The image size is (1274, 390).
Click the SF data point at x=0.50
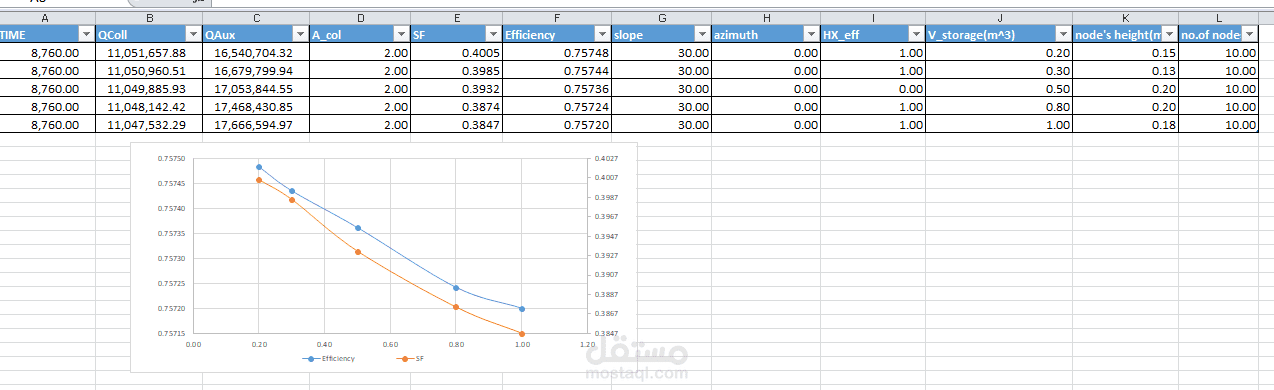(x=358, y=252)
